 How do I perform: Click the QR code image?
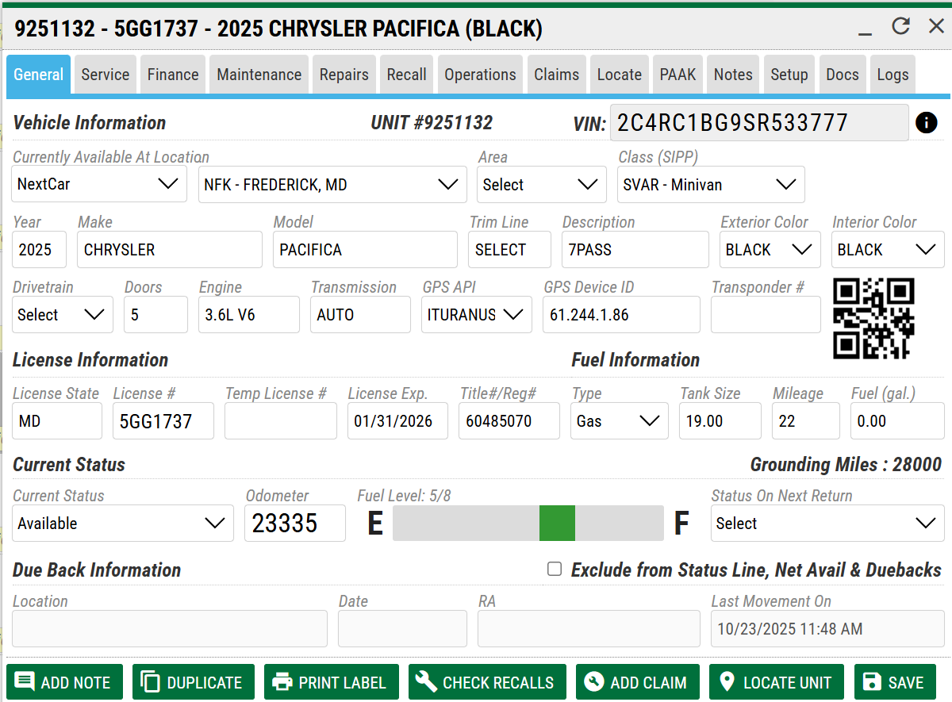(x=873, y=318)
